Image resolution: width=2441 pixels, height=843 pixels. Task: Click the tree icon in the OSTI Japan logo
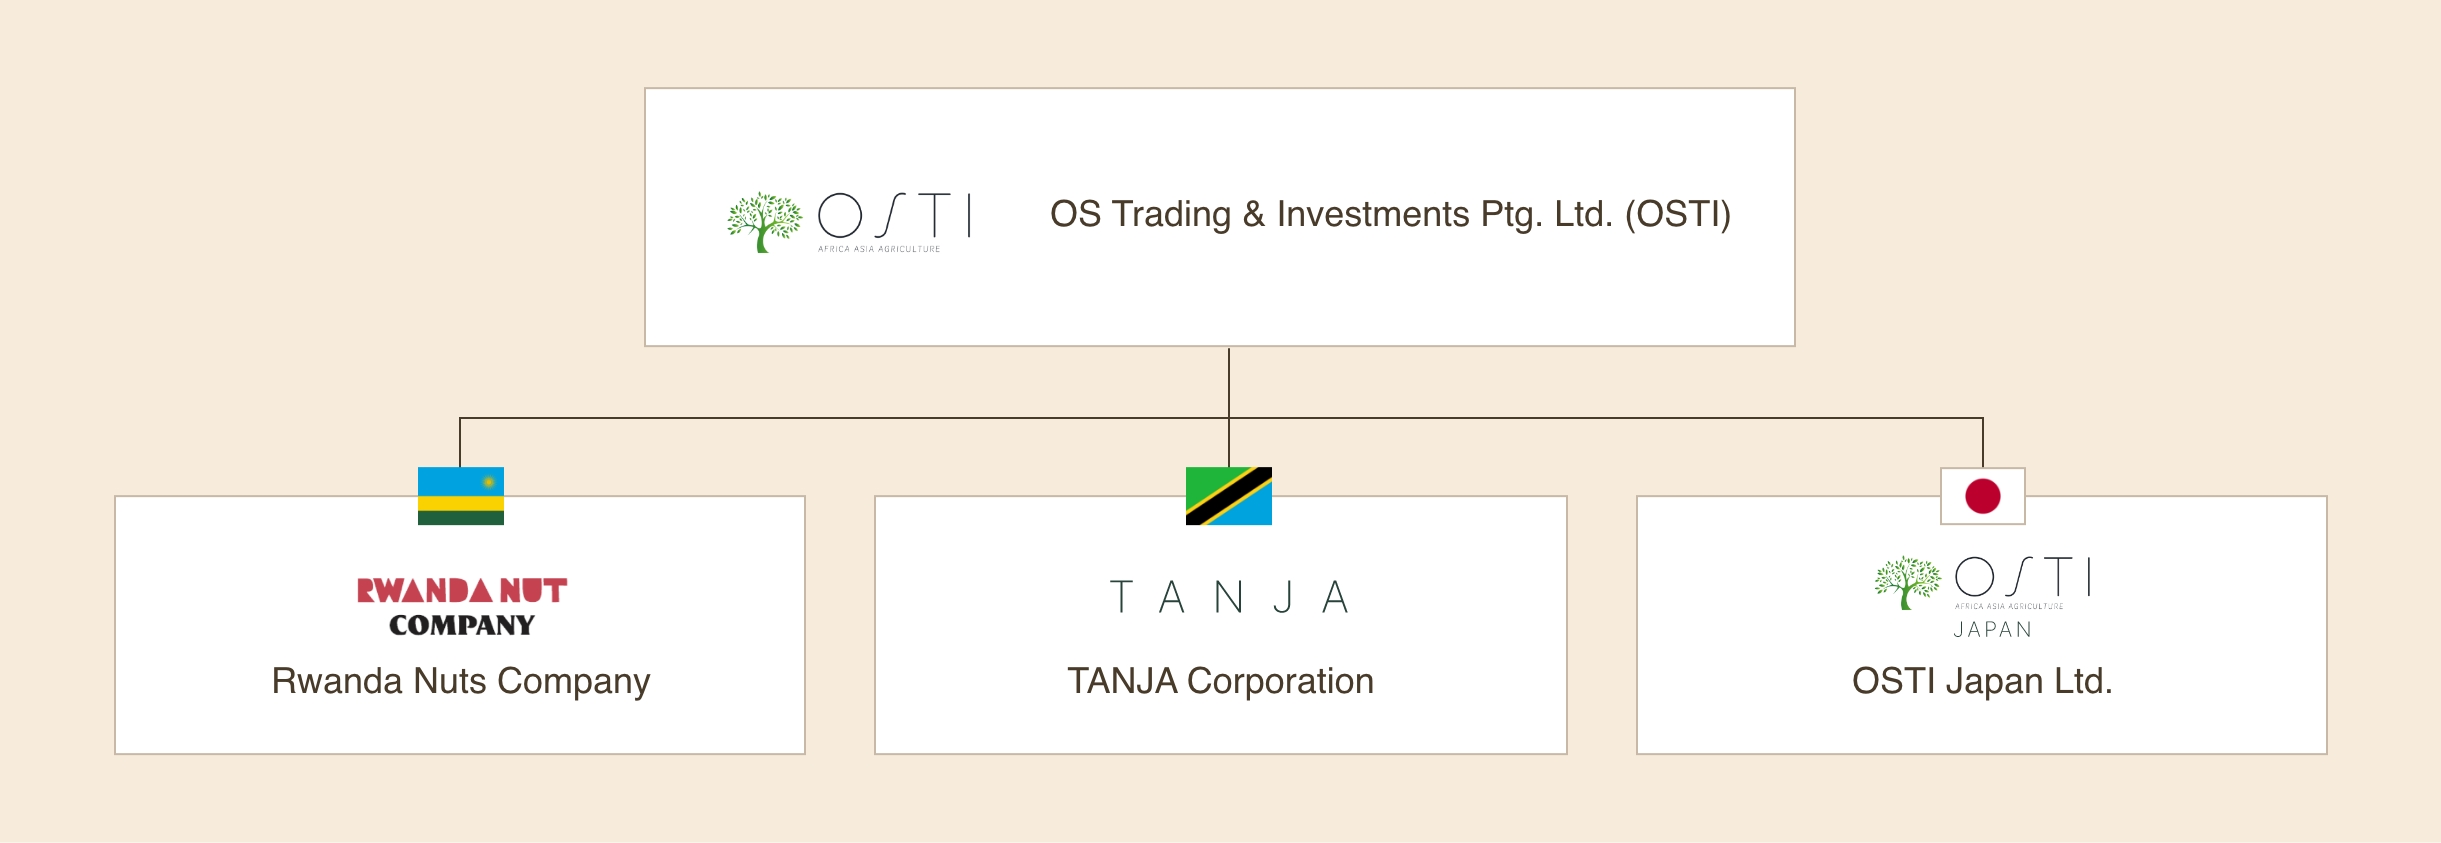(1907, 582)
